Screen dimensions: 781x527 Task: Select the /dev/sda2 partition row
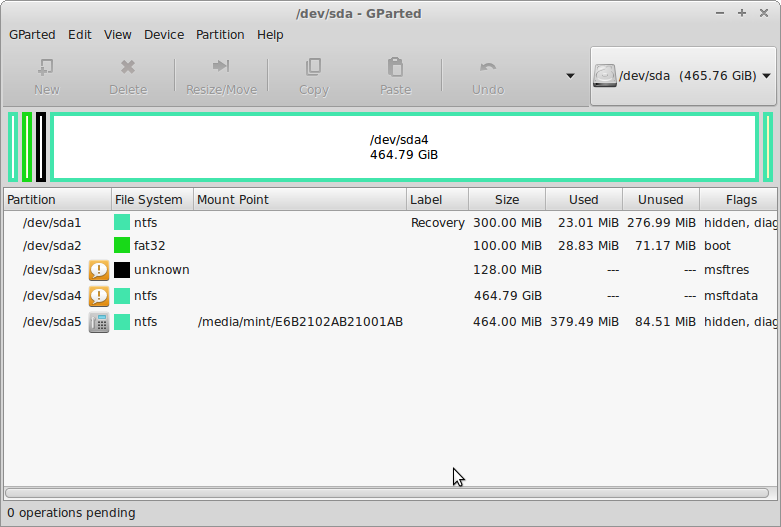[390, 246]
